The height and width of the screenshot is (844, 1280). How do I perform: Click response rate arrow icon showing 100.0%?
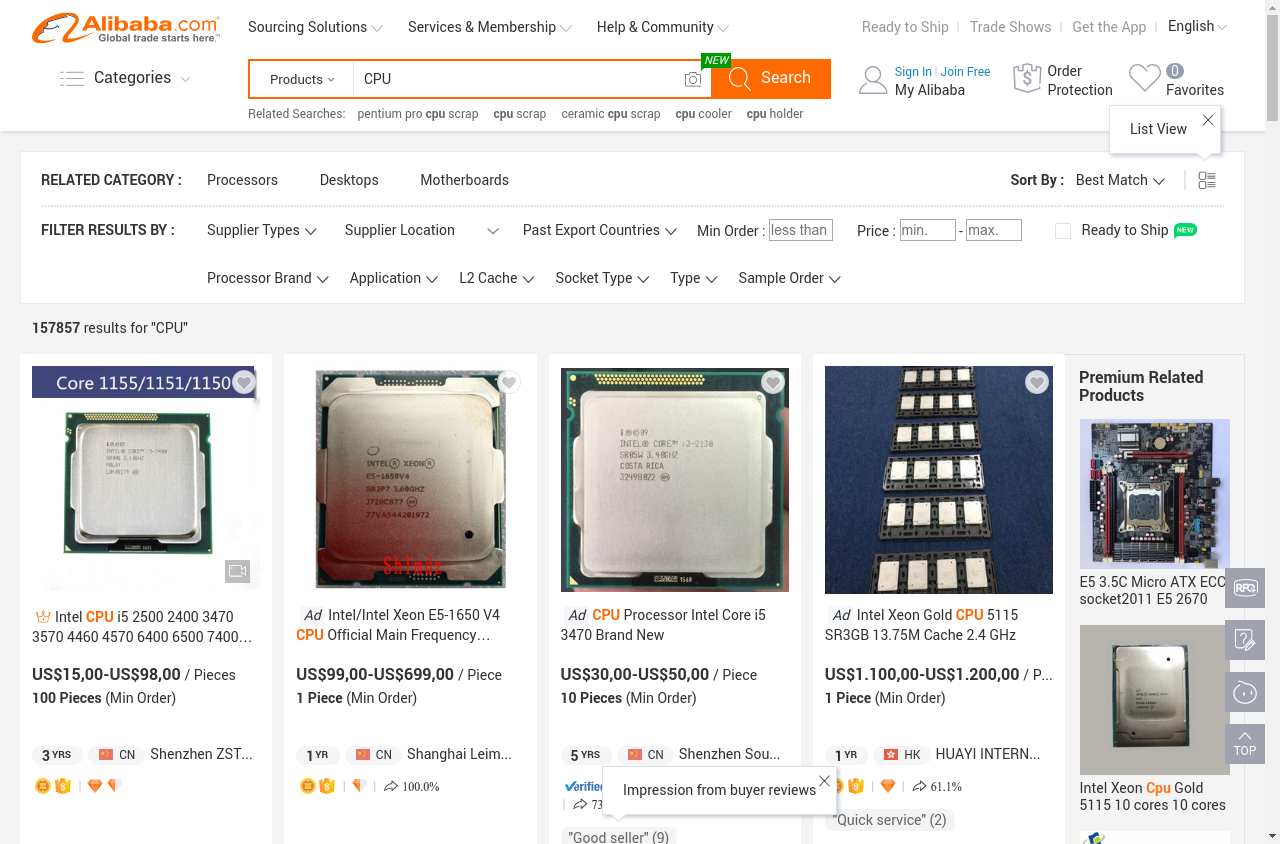pos(392,787)
